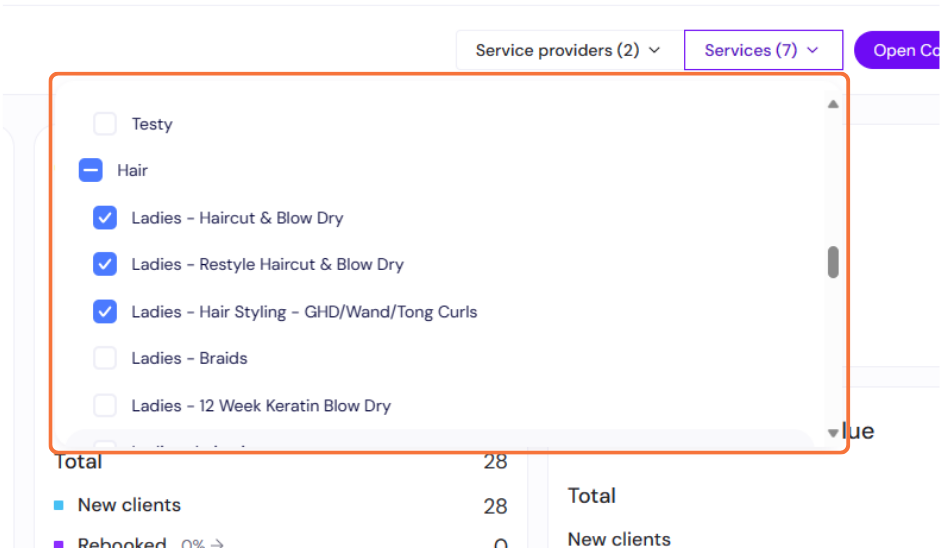Select the Hair category label
Screen dimensions: 940x548
coord(132,171)
